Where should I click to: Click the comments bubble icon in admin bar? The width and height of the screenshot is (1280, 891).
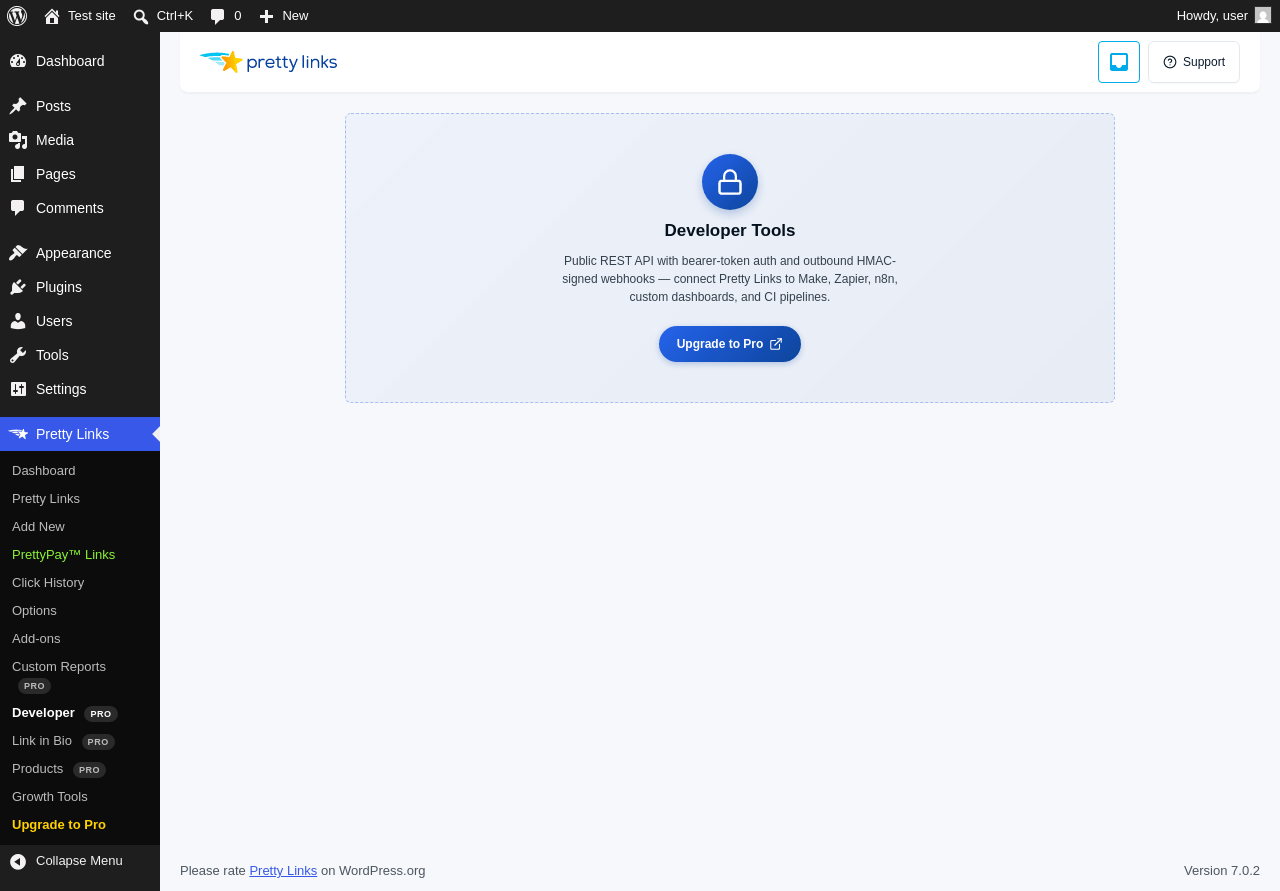click(x=217, y=16)
